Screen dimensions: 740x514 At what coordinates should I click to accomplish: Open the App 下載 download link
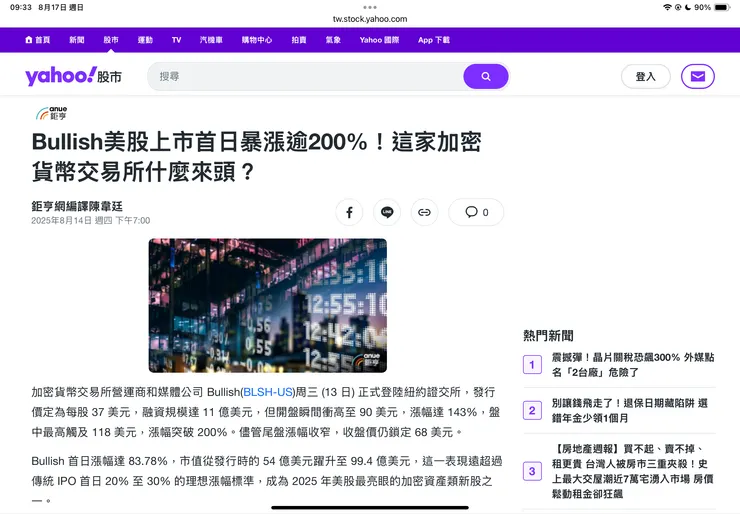(x=434, y=40)
